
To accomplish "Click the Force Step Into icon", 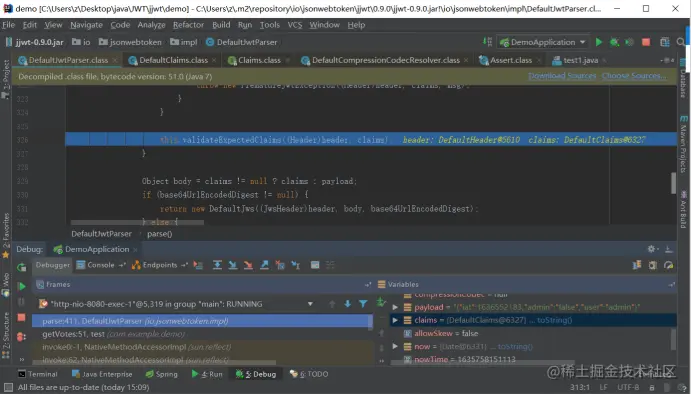I will [x=249, y=265].
